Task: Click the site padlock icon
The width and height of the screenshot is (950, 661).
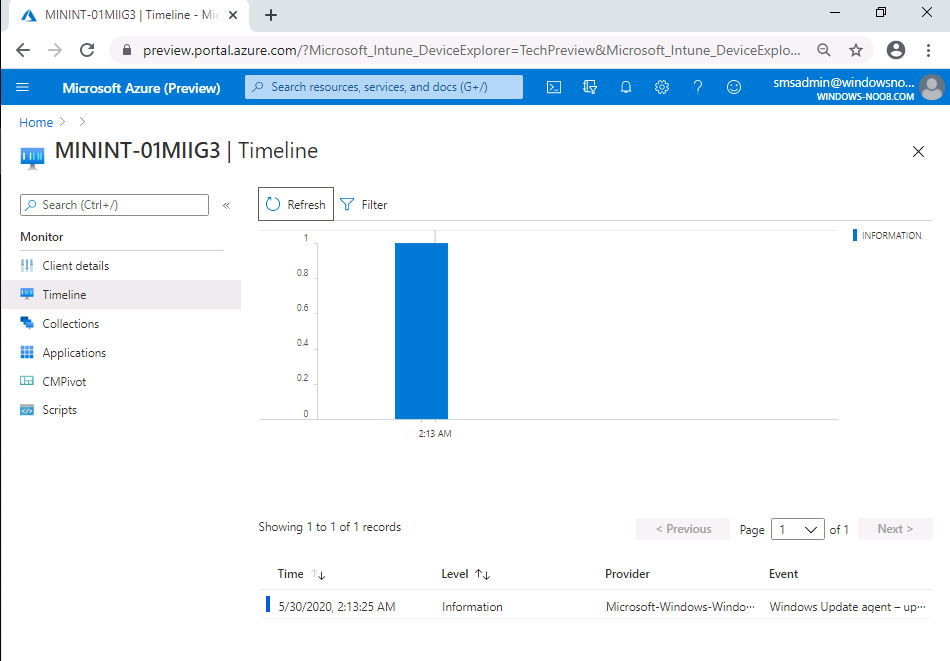Action: pos(127,50)
